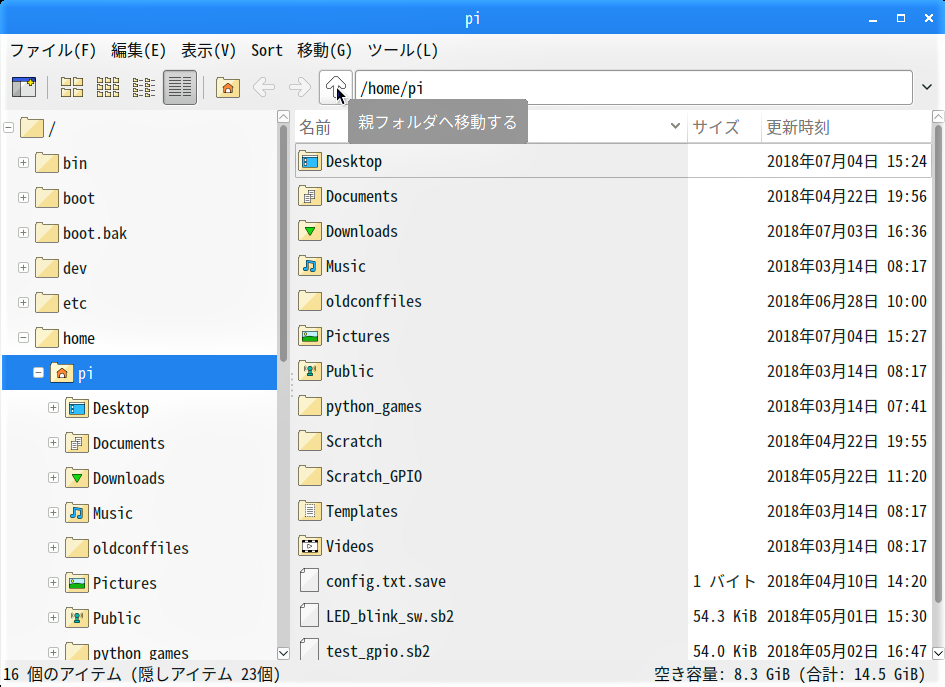The height and width of the screenshot is (687, 945).
Task: Select the test_gpio.sb2 file name
Action: (x=378, y=651)
